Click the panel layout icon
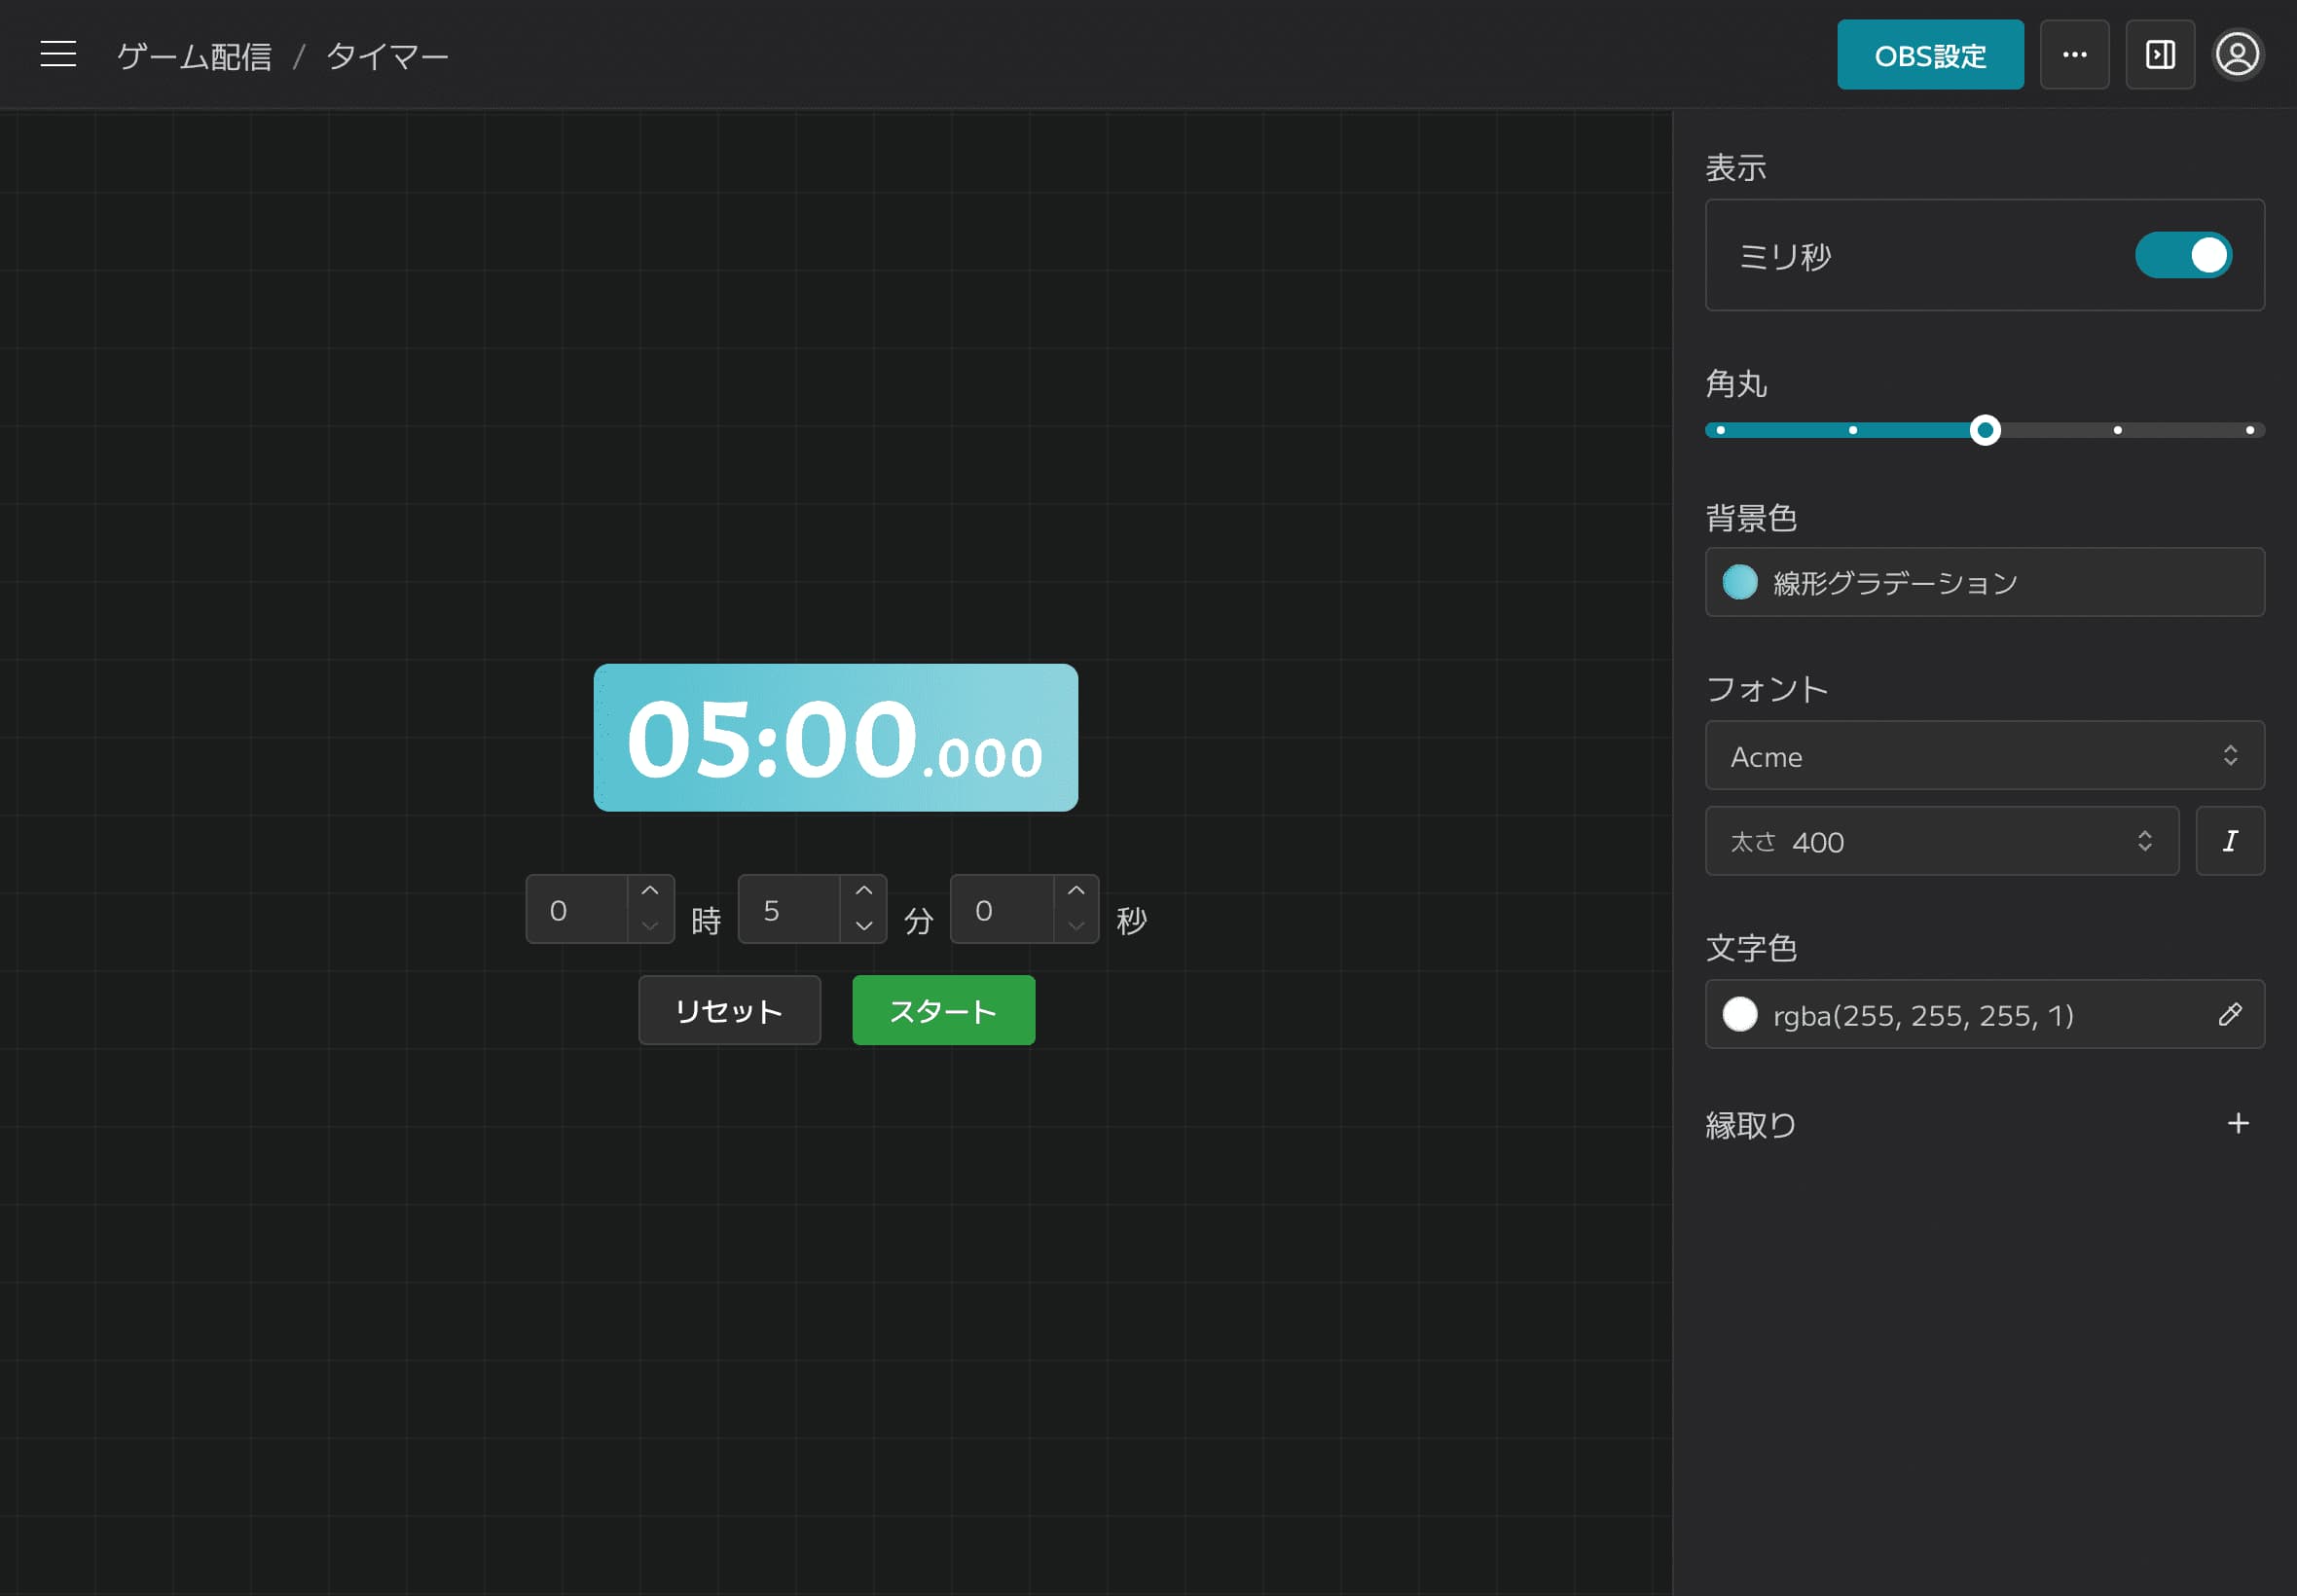This screenshot has width=2297, height=1596. (x=2161, y=54)
